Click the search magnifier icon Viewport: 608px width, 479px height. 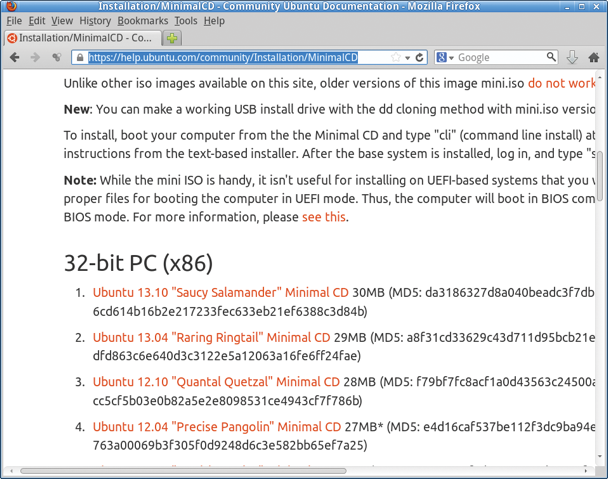point(551,58)
